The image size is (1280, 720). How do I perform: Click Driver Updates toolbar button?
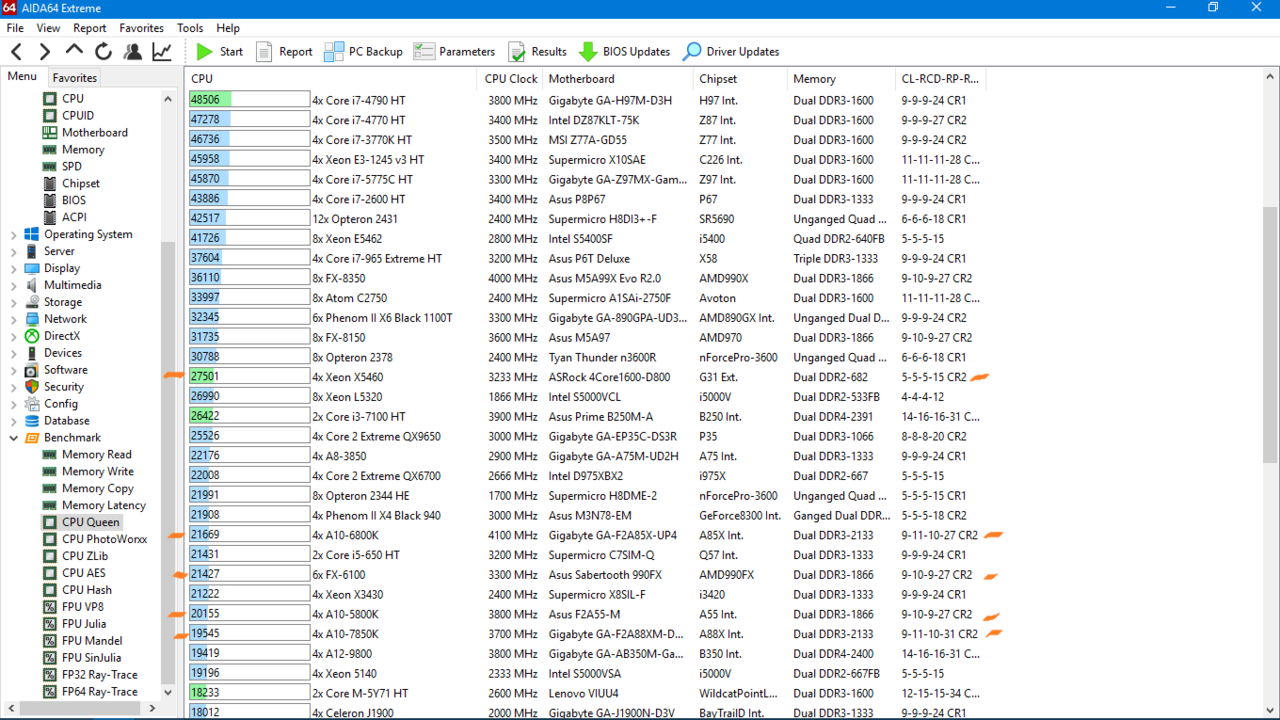731,52
